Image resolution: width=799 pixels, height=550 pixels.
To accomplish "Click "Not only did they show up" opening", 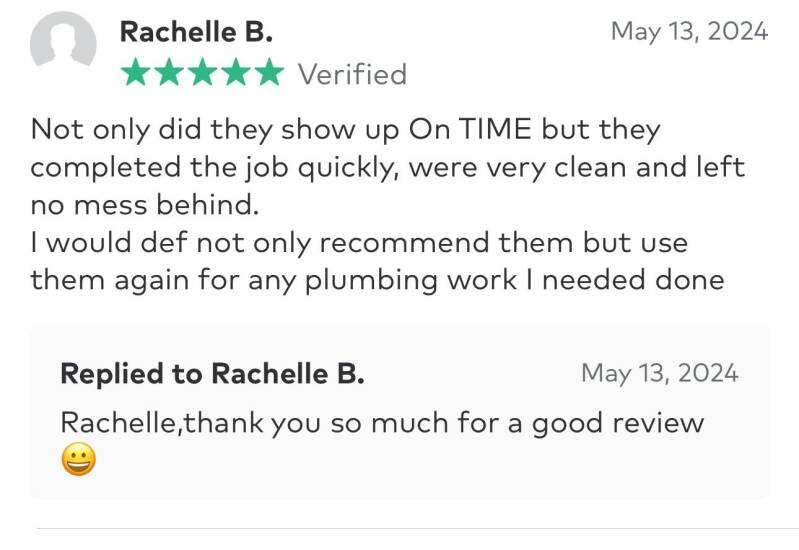I will [214, 130].
